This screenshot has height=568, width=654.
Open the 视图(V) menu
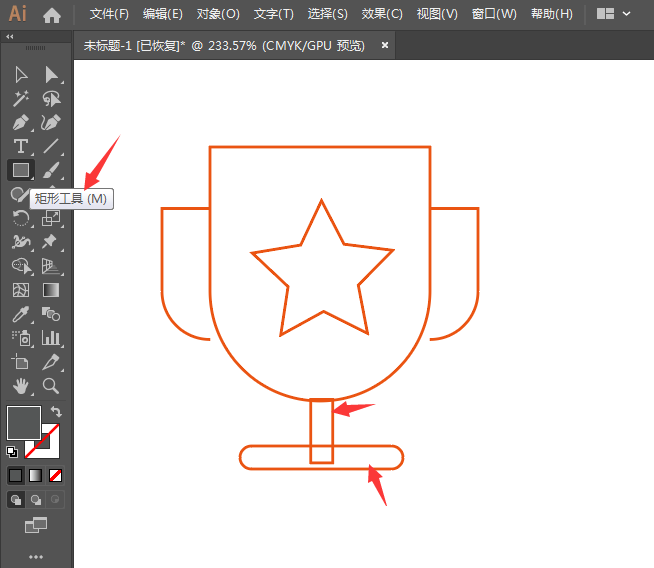click(x=437, y=14)
